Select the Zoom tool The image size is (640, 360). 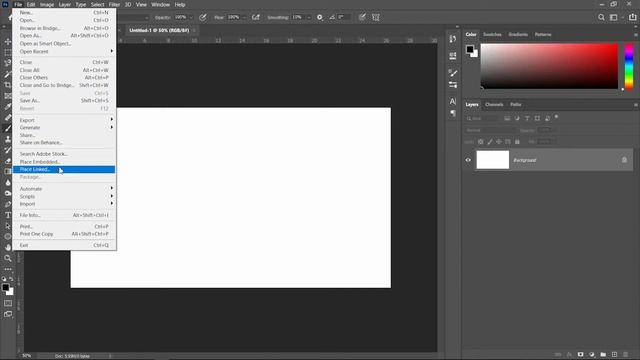(8, 258)
